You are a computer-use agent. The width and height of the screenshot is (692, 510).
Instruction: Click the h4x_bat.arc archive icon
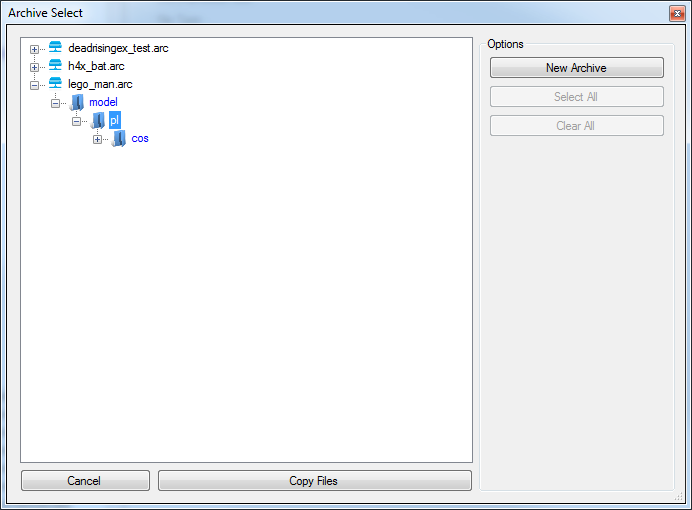[55, 65]
